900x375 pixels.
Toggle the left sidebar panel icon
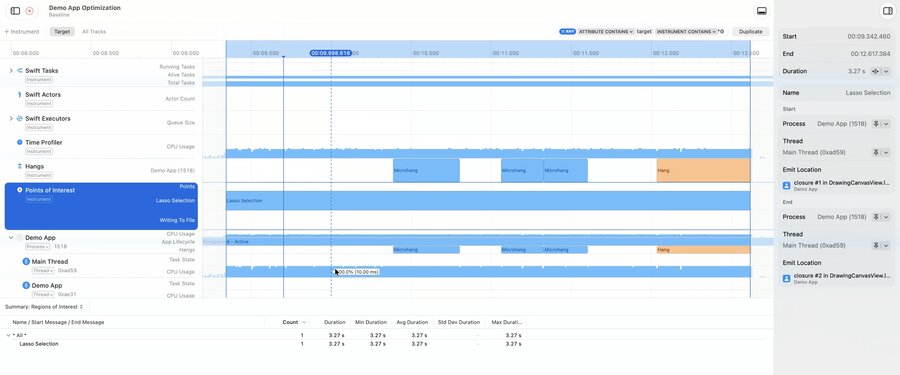click(15, 11)
